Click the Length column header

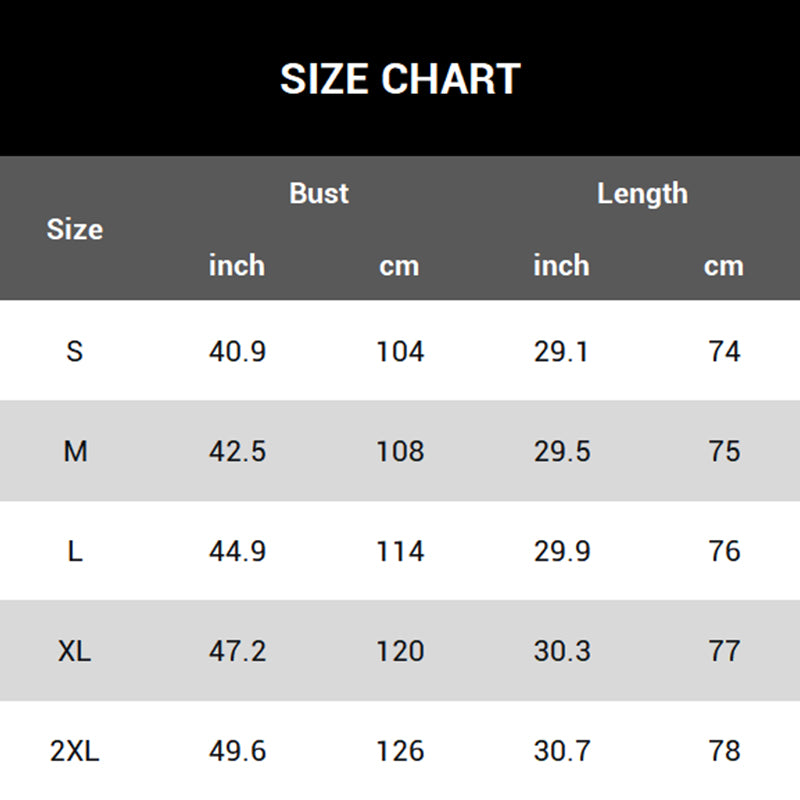(642, 193)
